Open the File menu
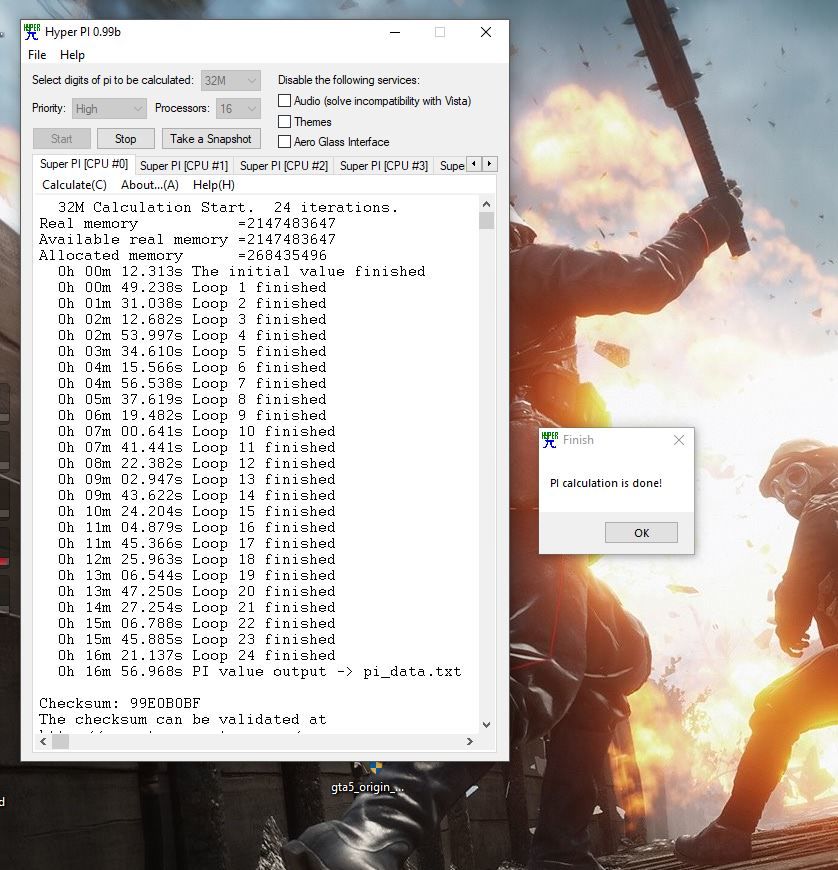This screenshot has height=870, width=838. [37, 55]
